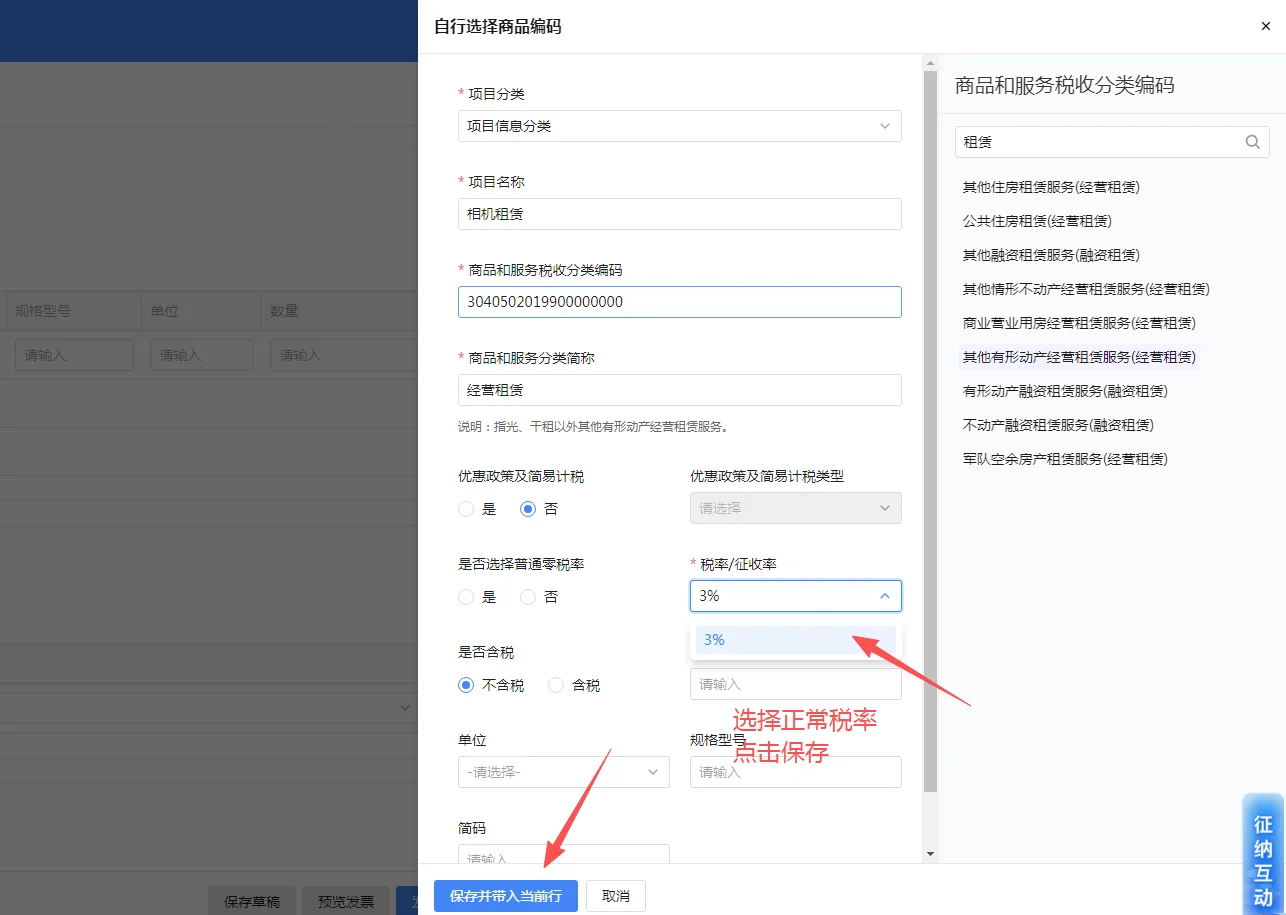The width and height of the screenshot is (1286, 915).
Task: Switch 是否含税 to 含税
Action: tap(556, 685)
